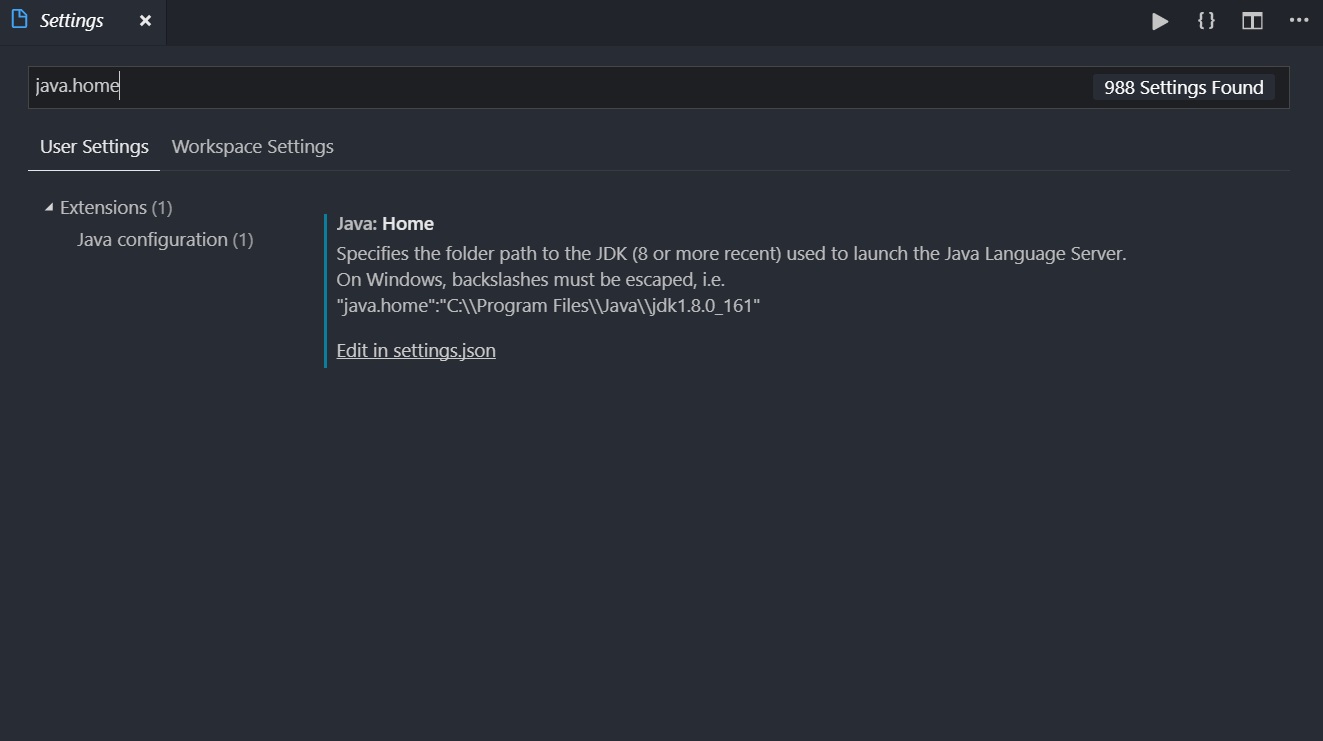Select Extensions (1) in settings tree
1323x741 pixels.
(x=116, y=208)
